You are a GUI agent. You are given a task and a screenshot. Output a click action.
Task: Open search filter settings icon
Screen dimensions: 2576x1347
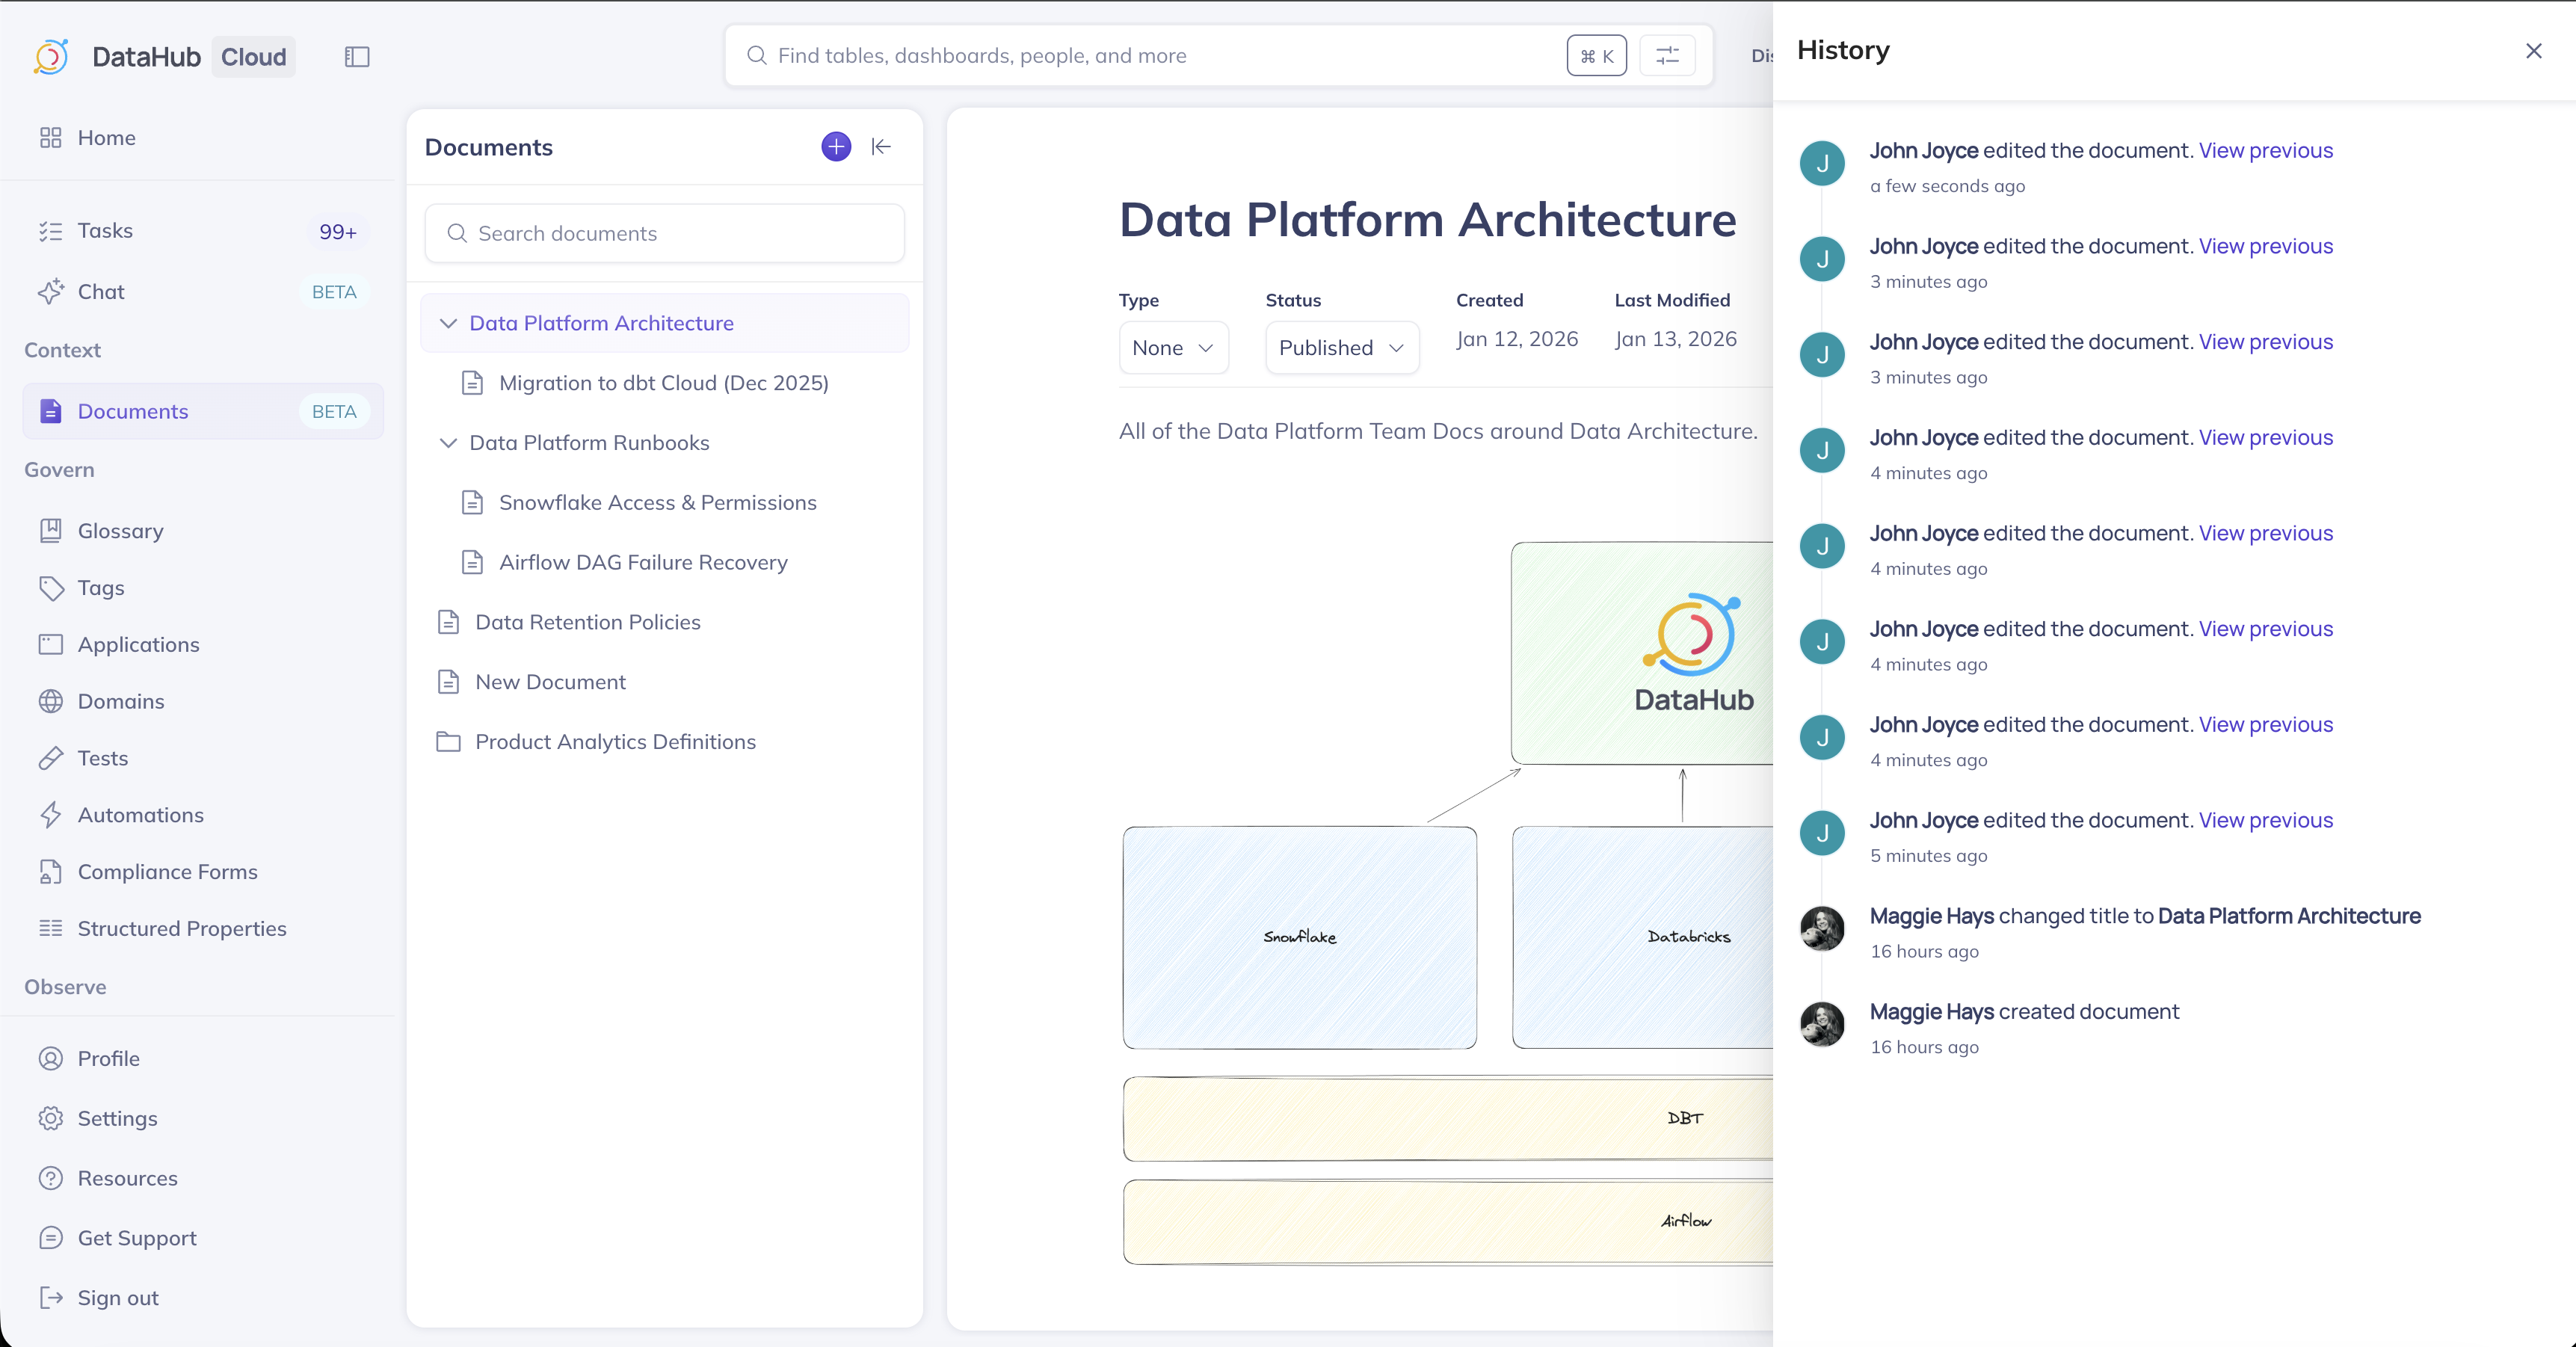(x=1667, y=56)
